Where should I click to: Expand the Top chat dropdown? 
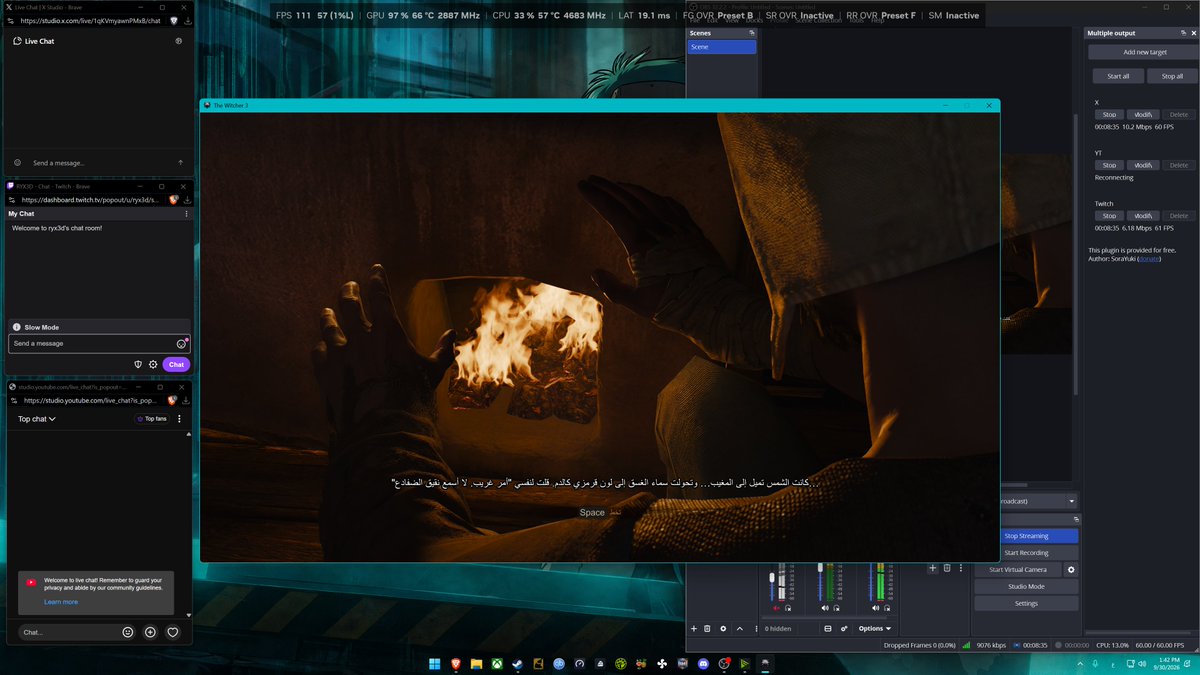[37, 419]
